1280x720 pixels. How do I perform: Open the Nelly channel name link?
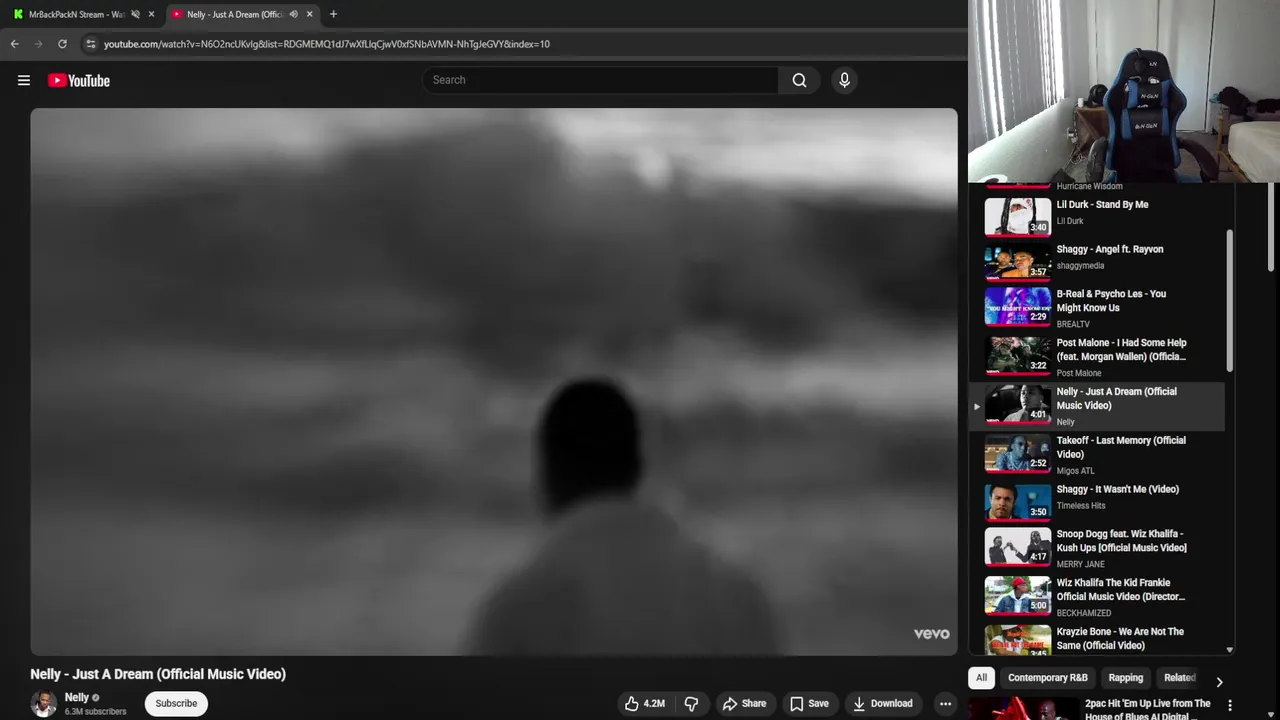pos(77,698)
